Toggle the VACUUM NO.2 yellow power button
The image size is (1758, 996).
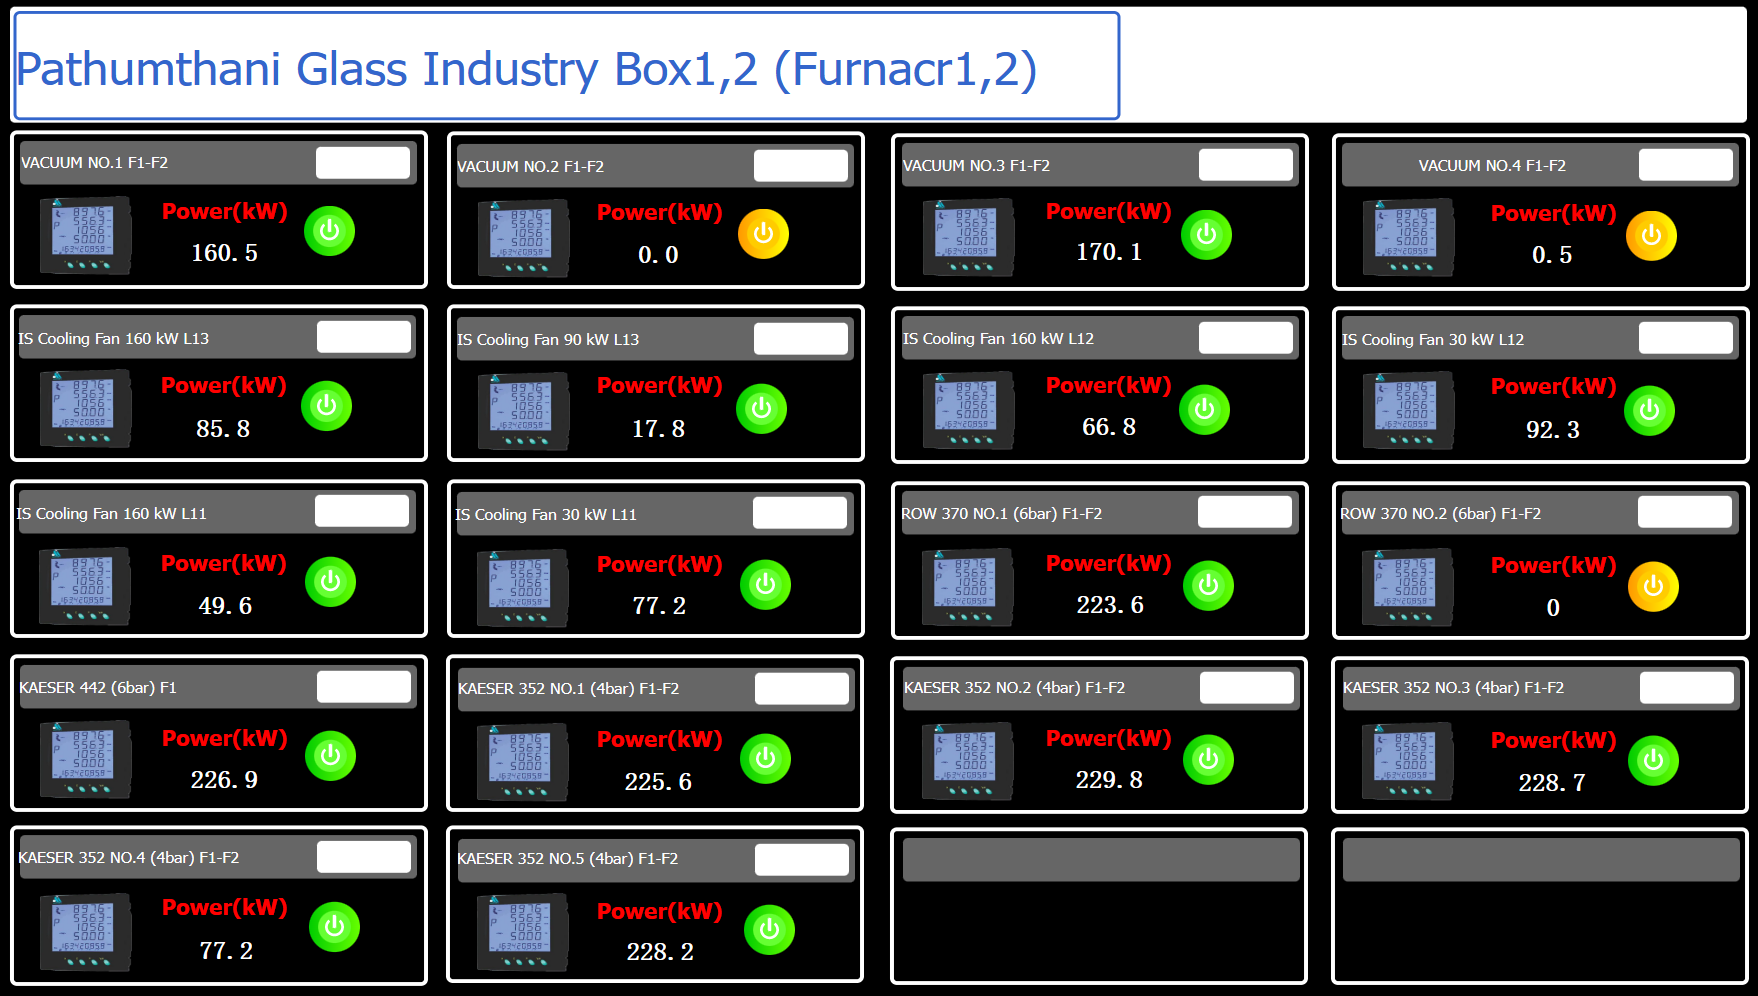(x=763, y=234)
